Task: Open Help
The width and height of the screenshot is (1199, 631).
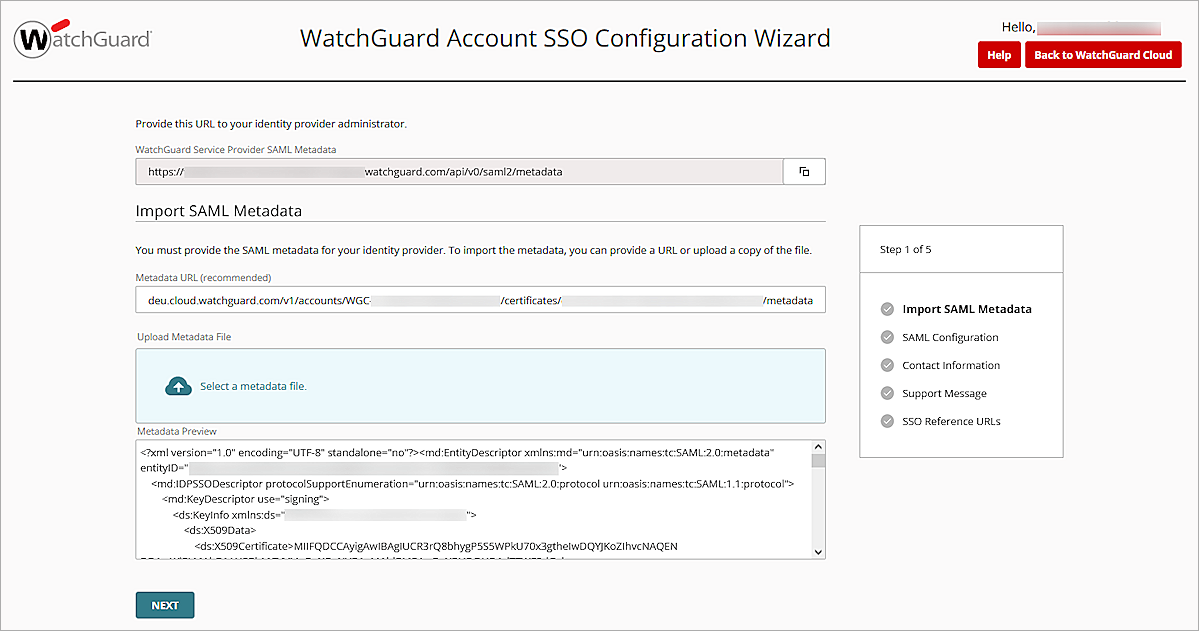Action: point(998,55)
